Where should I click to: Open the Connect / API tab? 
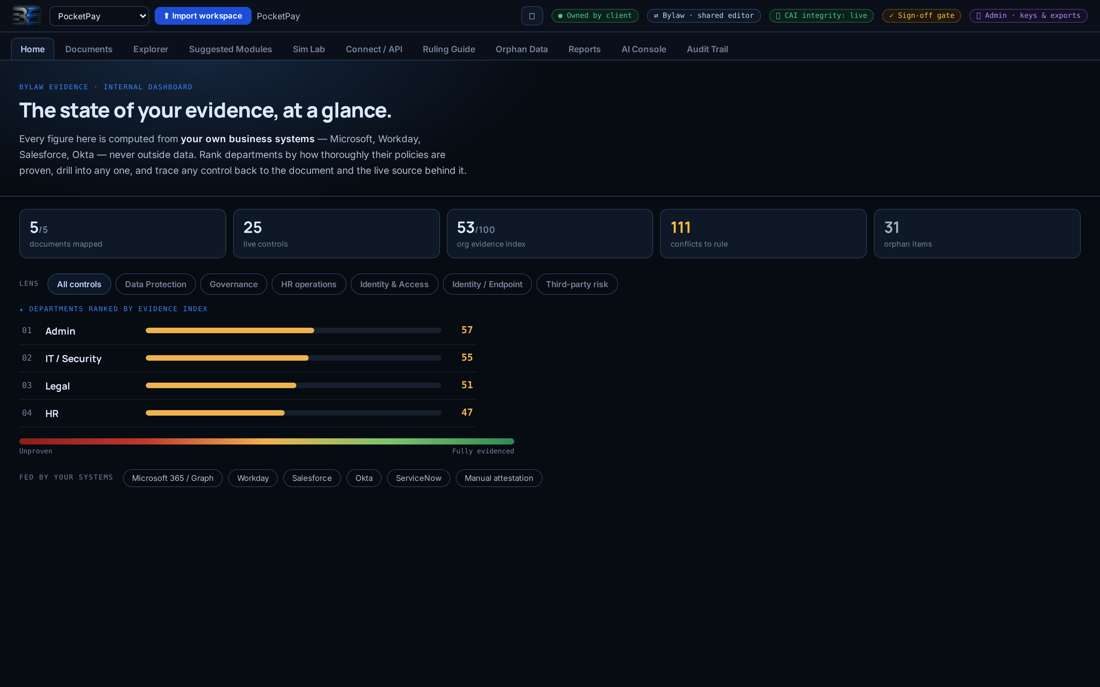[374, 49]
